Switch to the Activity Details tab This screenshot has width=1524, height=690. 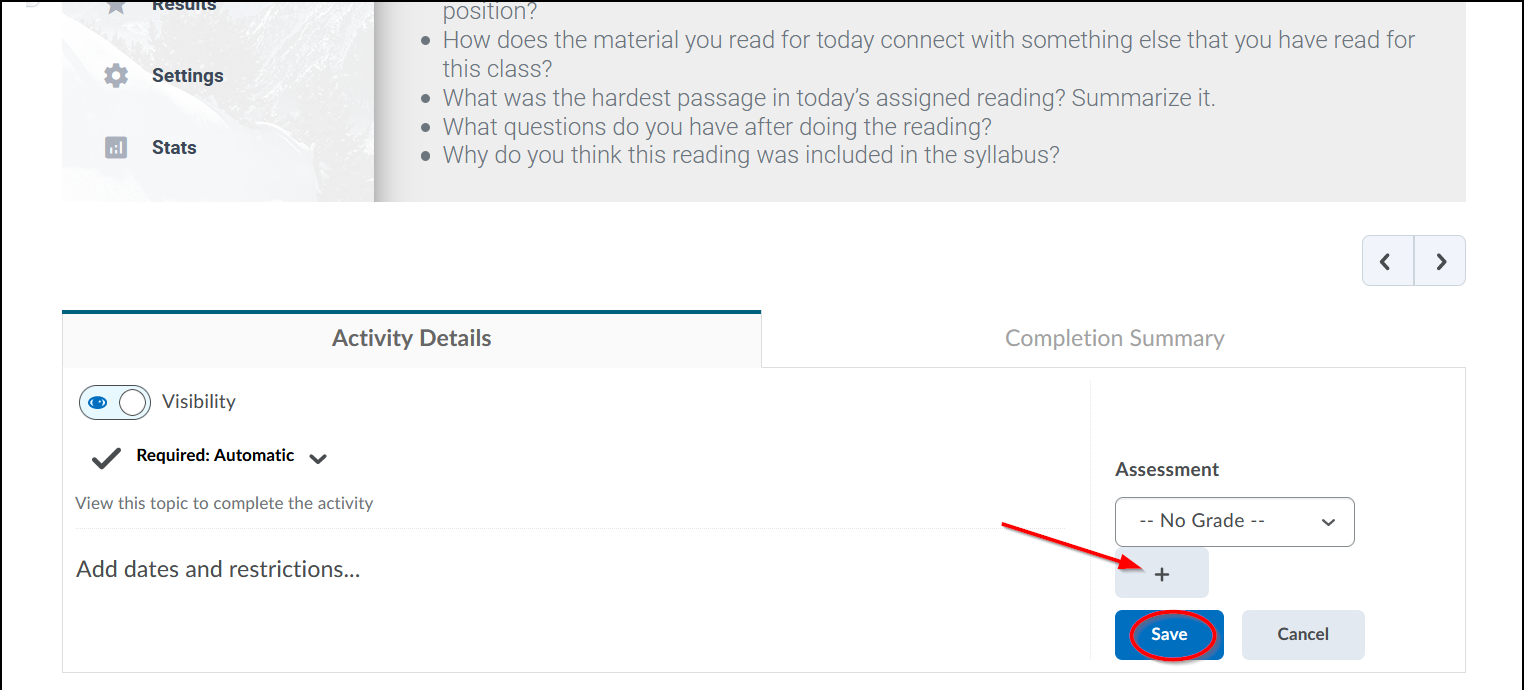(411, 339)
